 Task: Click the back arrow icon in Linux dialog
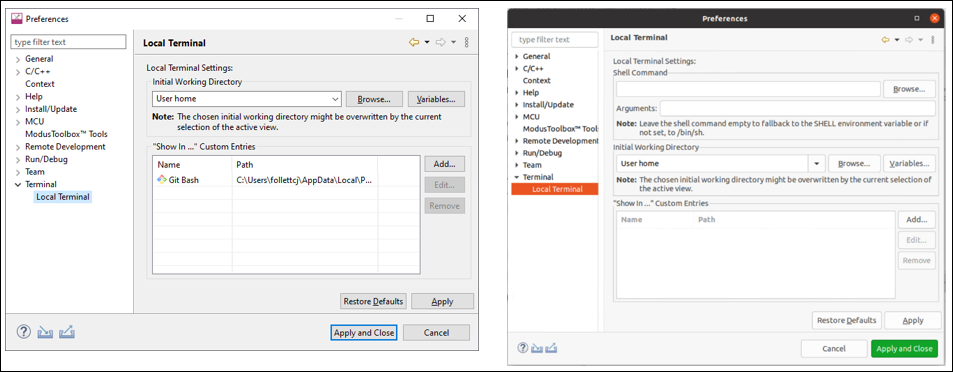pyautogui.click(x=886, y=40)
